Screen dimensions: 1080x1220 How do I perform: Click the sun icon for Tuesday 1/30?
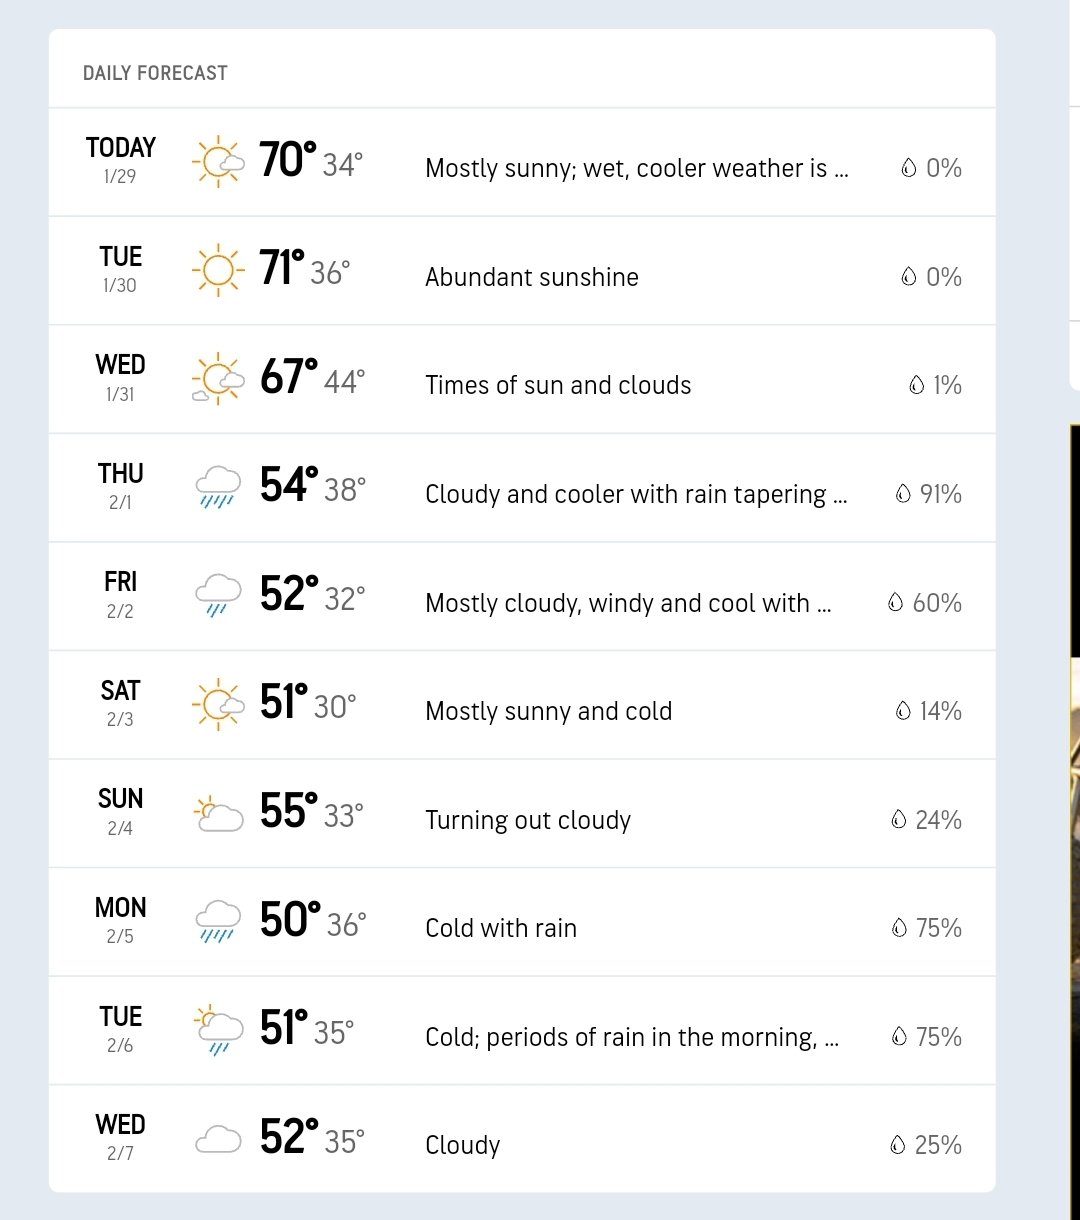coord(218,271)
